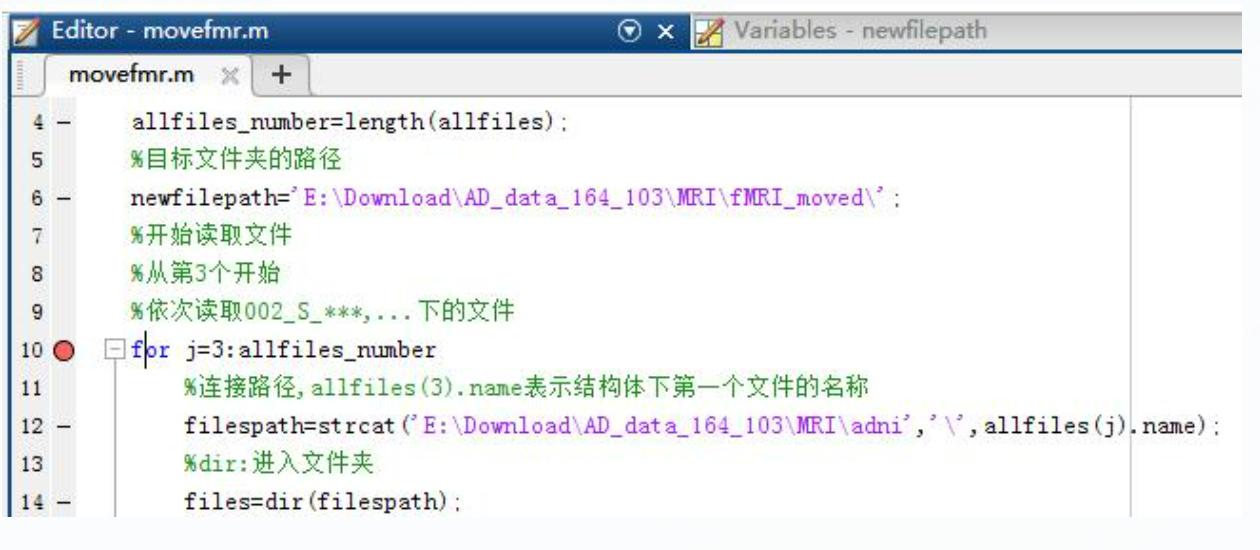Collapse the for loop code fold
Image resolution: width=1260 pixels, height=550 pixels.
[114, 351]
